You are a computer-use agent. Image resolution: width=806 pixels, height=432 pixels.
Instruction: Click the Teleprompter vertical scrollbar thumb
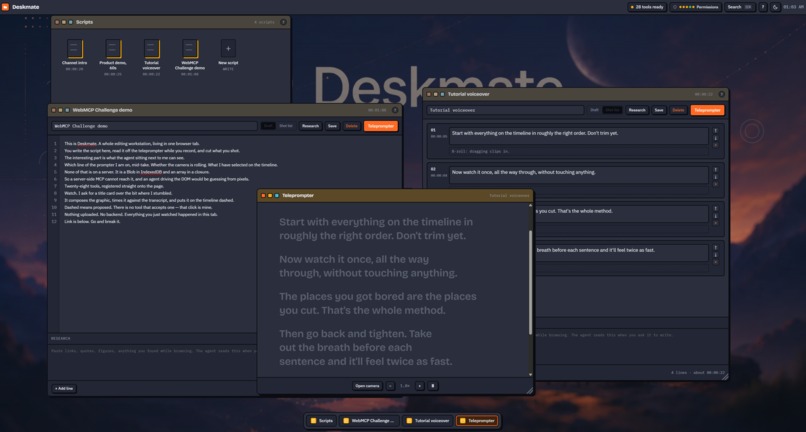[530, 283]
